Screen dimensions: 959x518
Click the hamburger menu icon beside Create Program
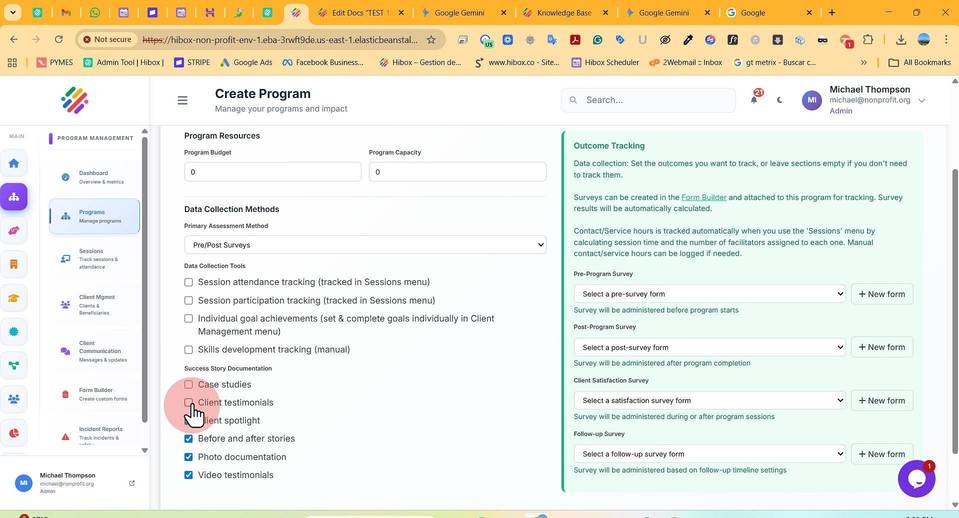[x=182, y=100]
